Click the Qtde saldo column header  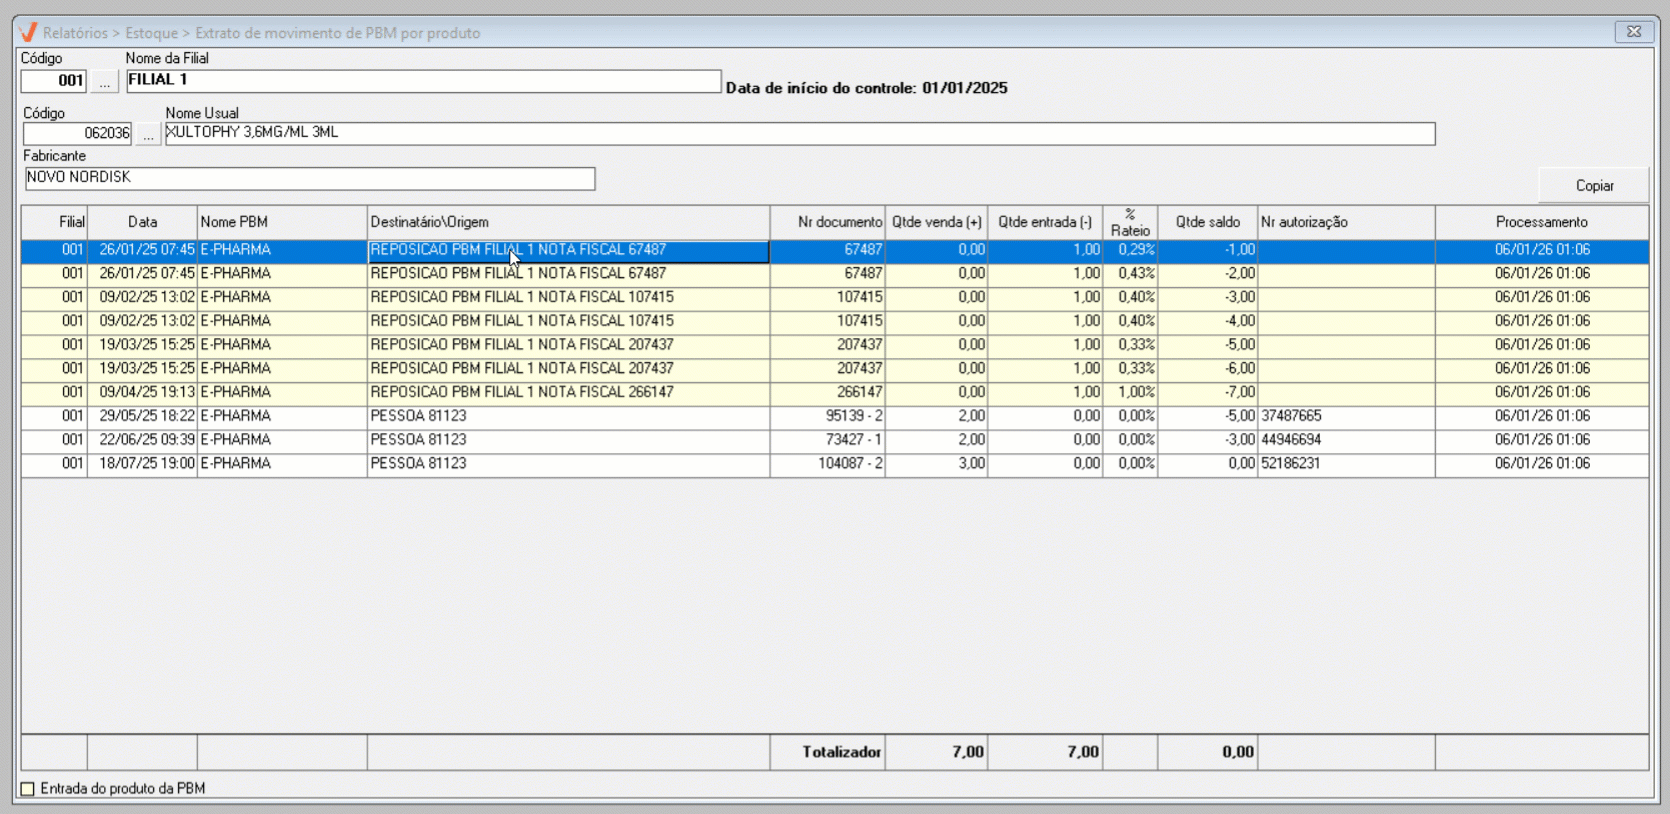click(x=1207, y=222)
